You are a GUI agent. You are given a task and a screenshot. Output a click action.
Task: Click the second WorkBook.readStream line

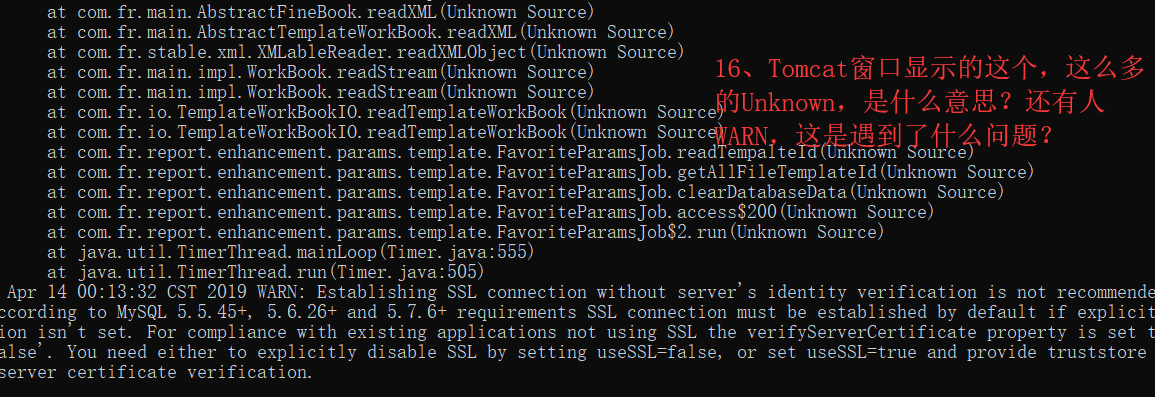(320, 92)
